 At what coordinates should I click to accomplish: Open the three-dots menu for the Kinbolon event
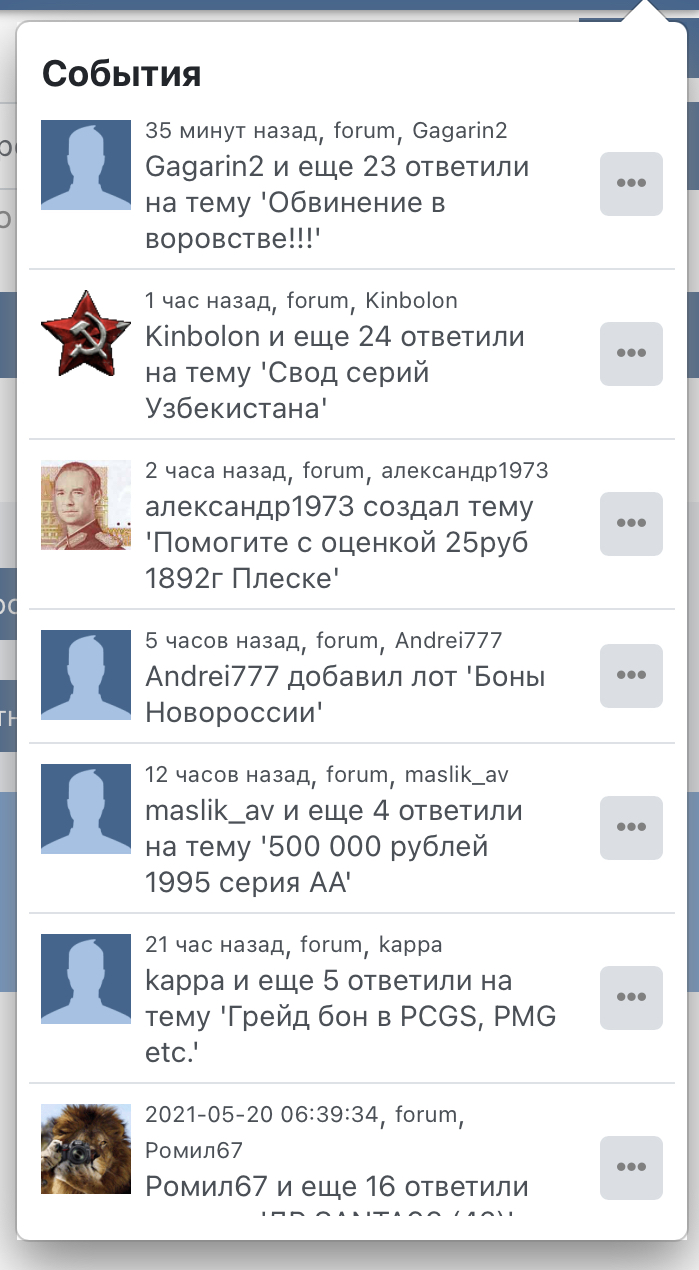(x=631, y=353)
